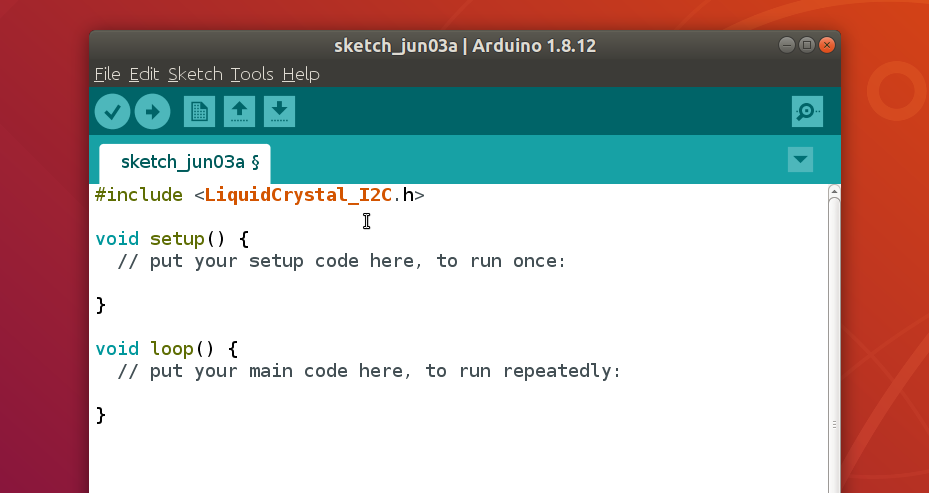Click the window title sketch_jun03a | Arduino 1.8.12
Image resolution: width=929 pixels, height=493 pixels.
(465, 46)
